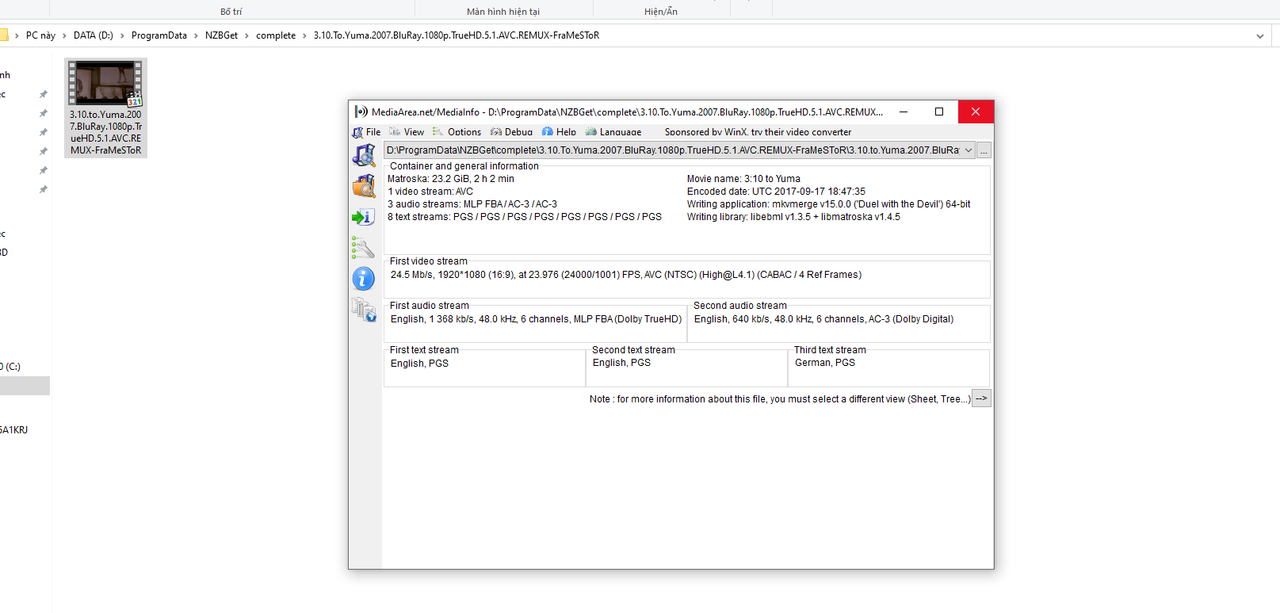Click the Open Folder icon in MediaInfo sidebar
This screenshot has height=613, width=1280.
364,186
